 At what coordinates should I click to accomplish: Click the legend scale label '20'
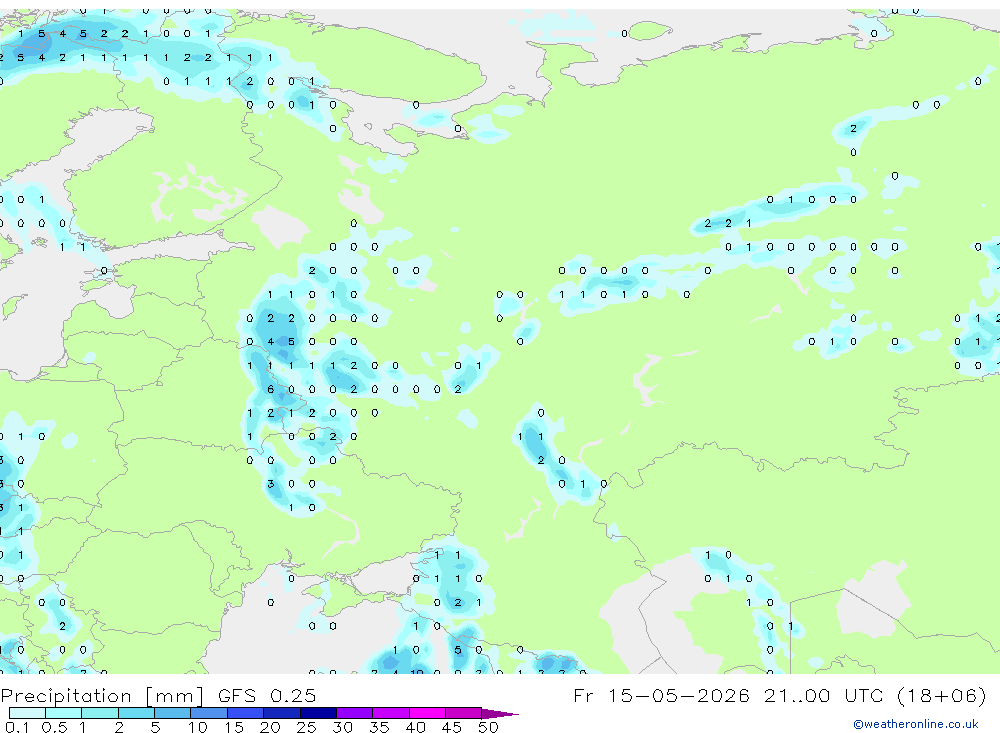[270, 727]
